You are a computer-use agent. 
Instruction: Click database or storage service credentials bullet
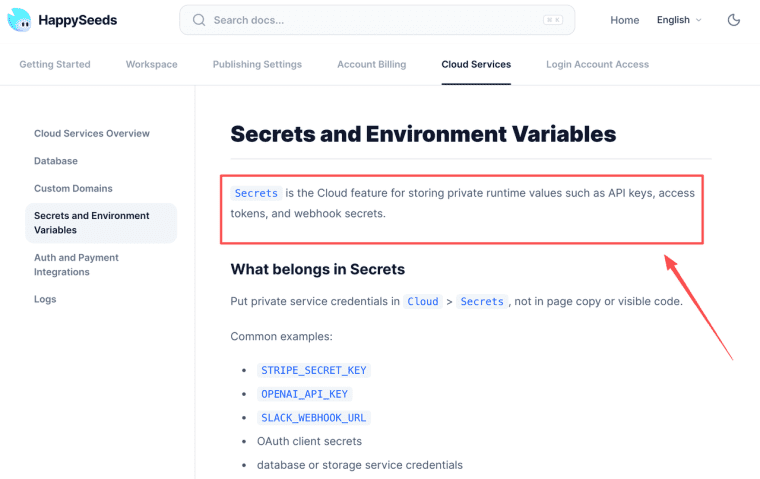coord(360,465)
